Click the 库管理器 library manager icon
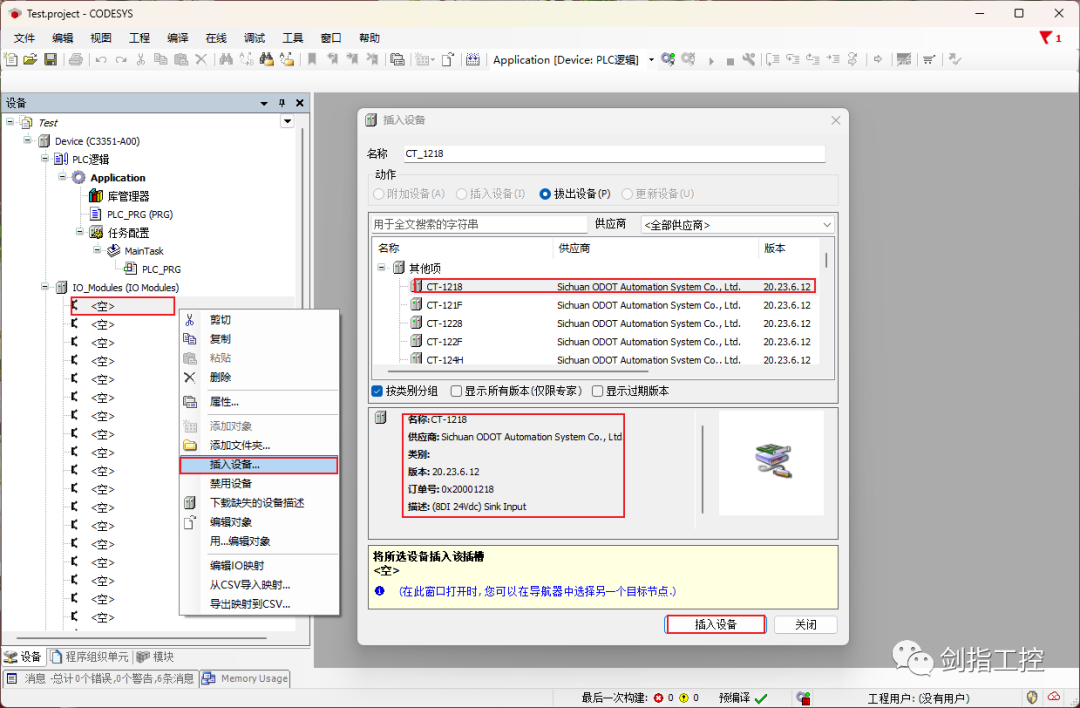Image resolution: width=1080 pixels, height=708 pixels. [96, 196]
